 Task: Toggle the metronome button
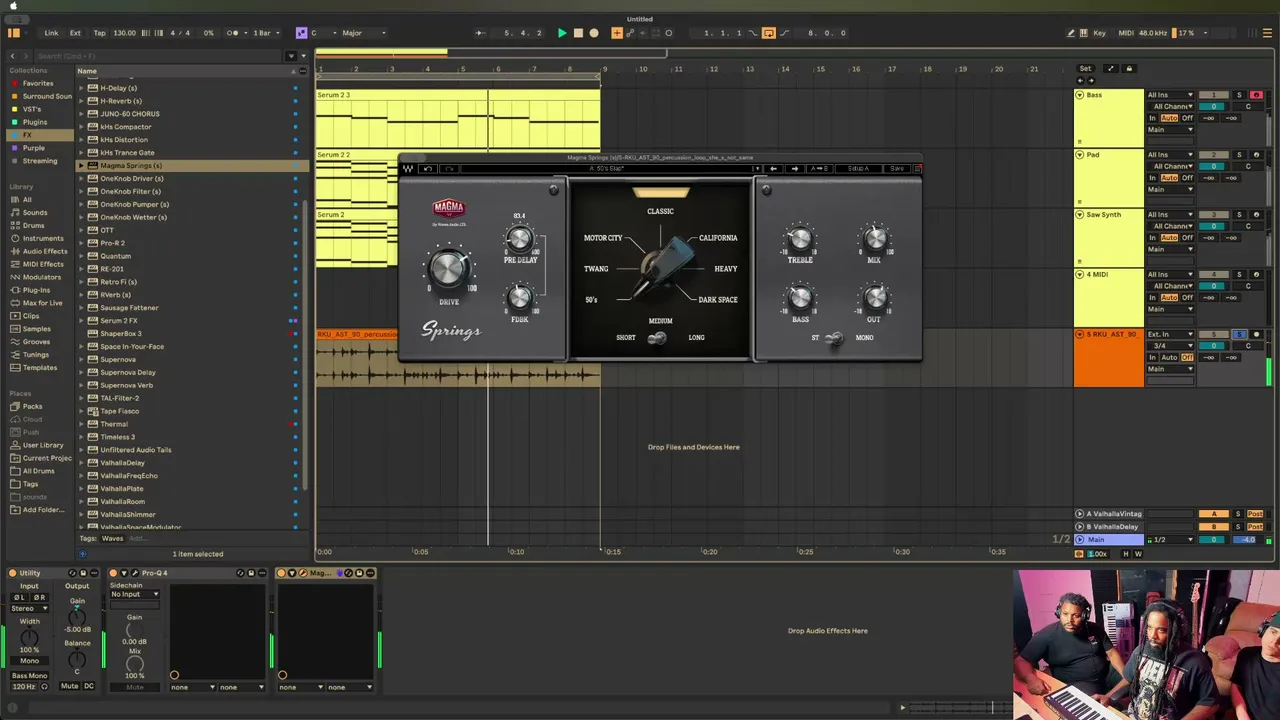(x=233, y=33)
